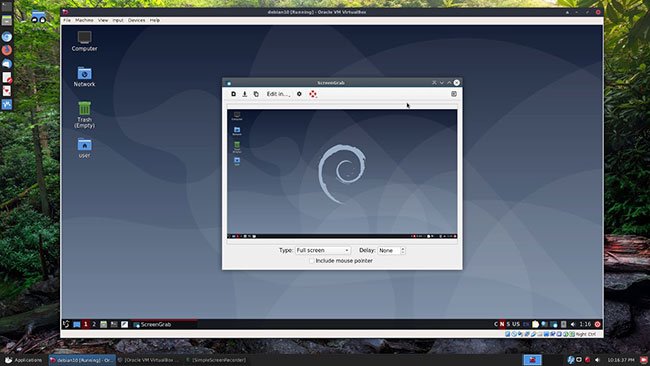Click the host workspace pager

tap(533, 360)
